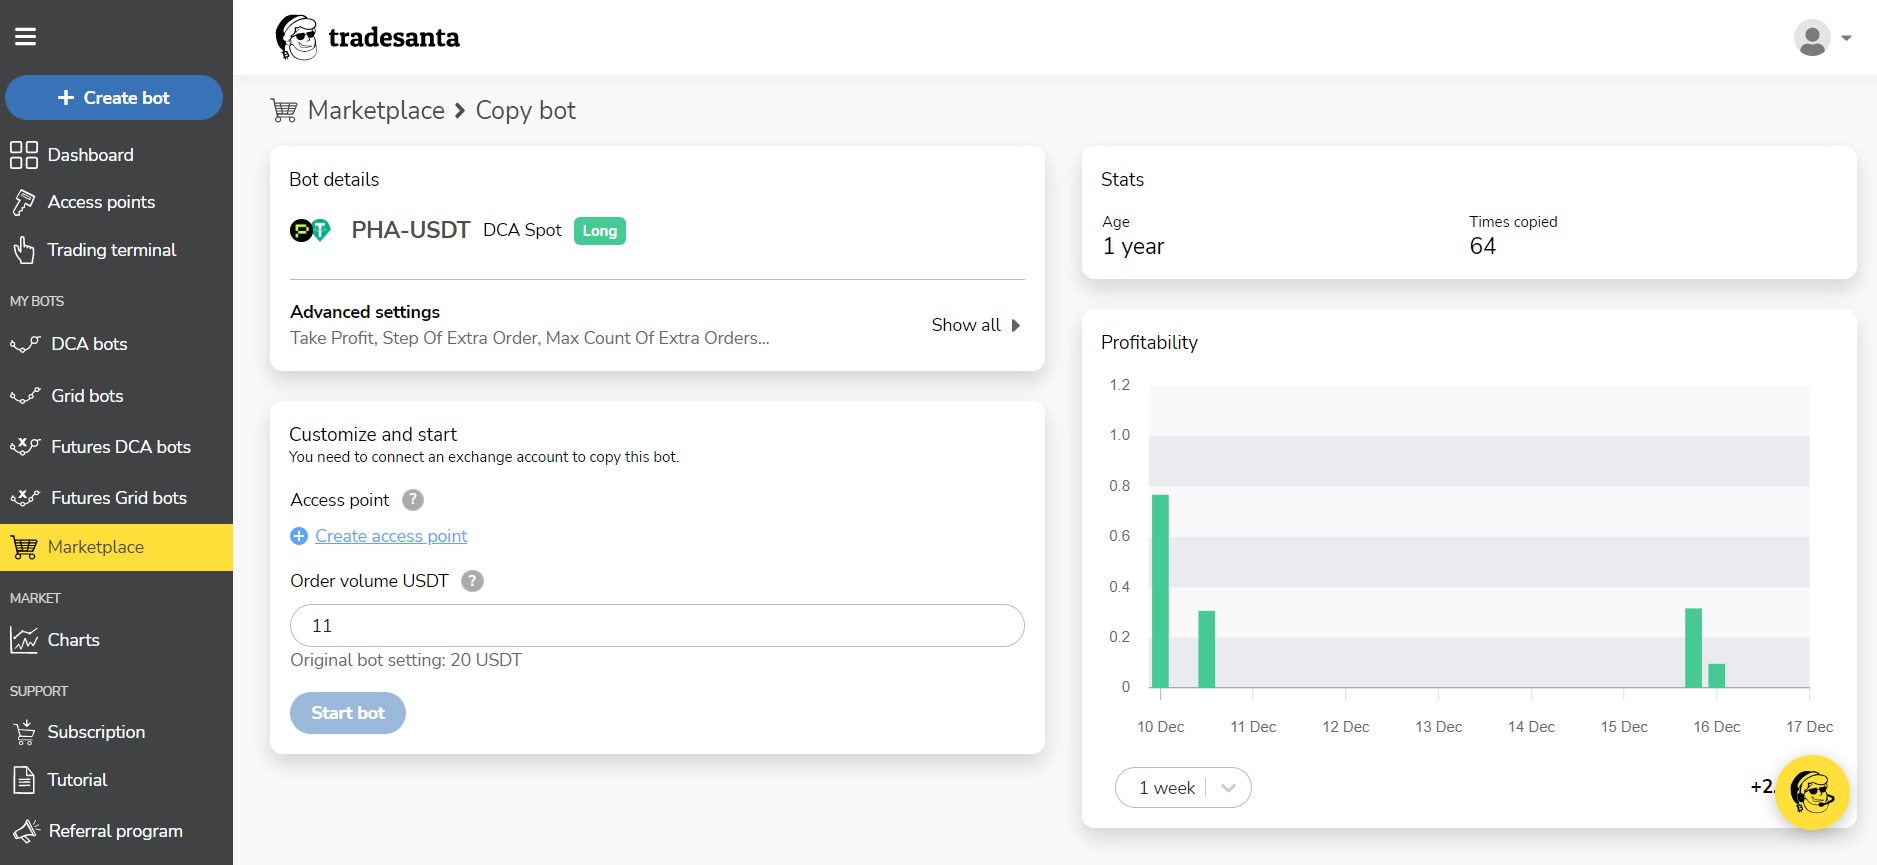Click PHA-USDT pair name
Image resolution: width=1877 pixels, height=865 pixels.
[x=410, y=230]
